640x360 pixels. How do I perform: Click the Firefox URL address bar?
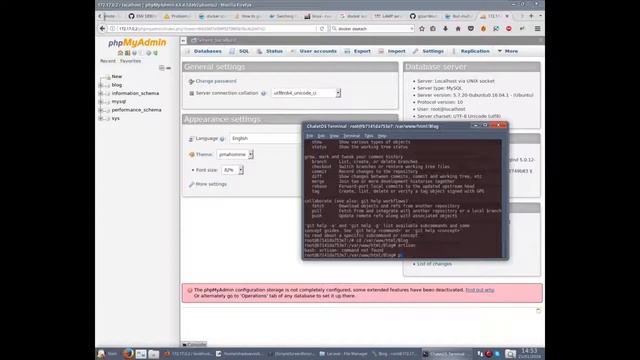214,29
